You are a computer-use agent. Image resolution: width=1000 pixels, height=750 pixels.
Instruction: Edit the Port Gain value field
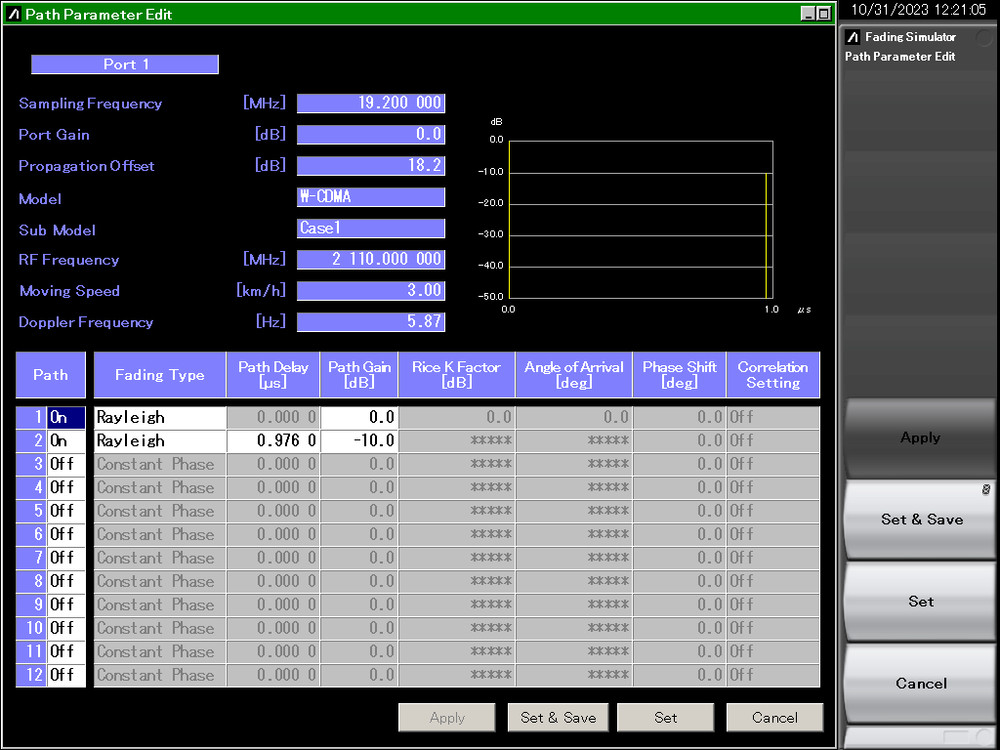(x=371, y=135)
